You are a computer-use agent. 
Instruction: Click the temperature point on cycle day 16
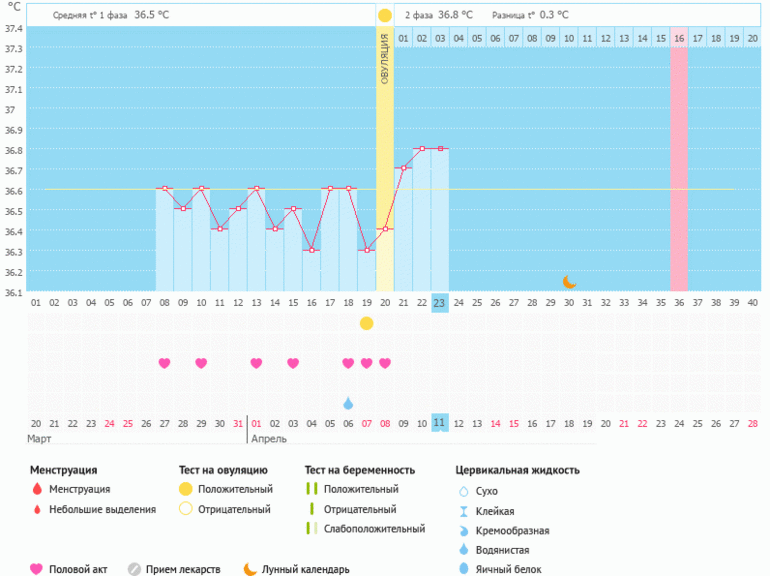click(x=311, y=250)
